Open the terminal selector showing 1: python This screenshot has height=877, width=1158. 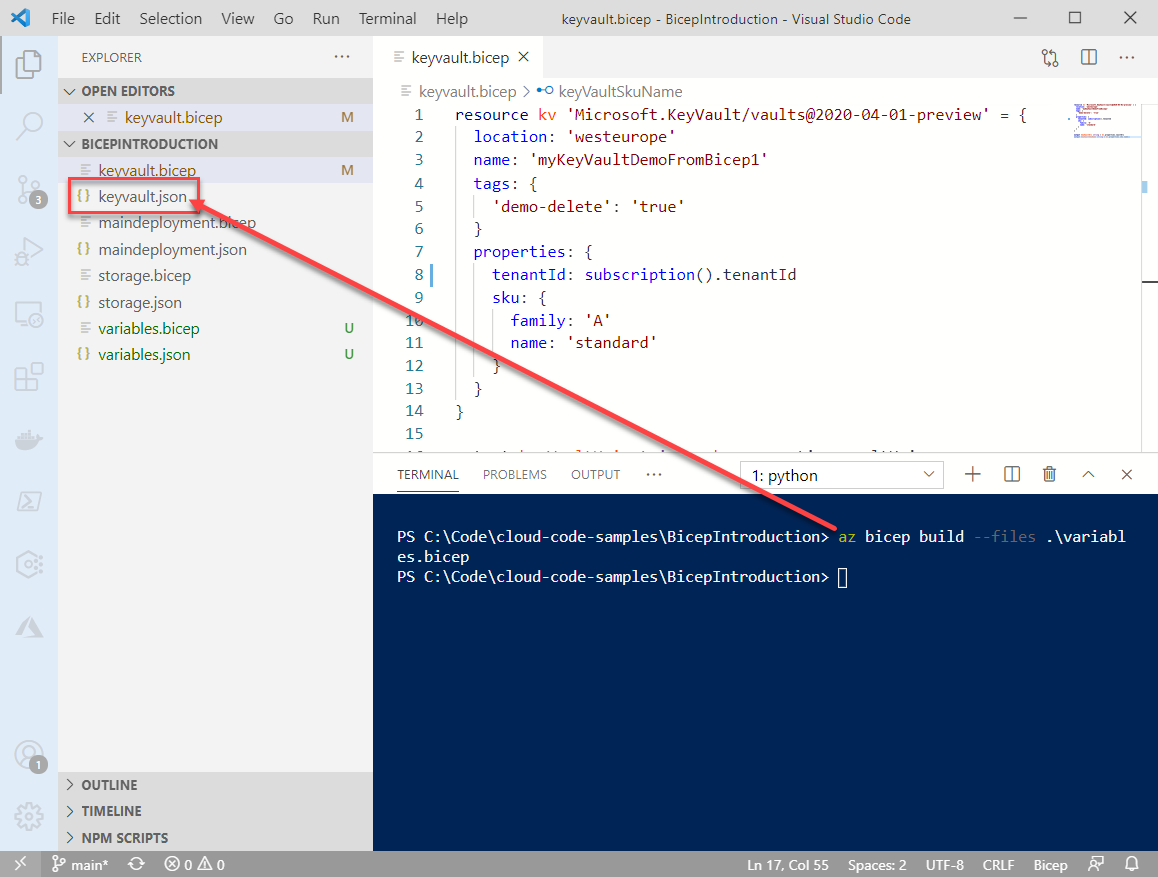841,474
